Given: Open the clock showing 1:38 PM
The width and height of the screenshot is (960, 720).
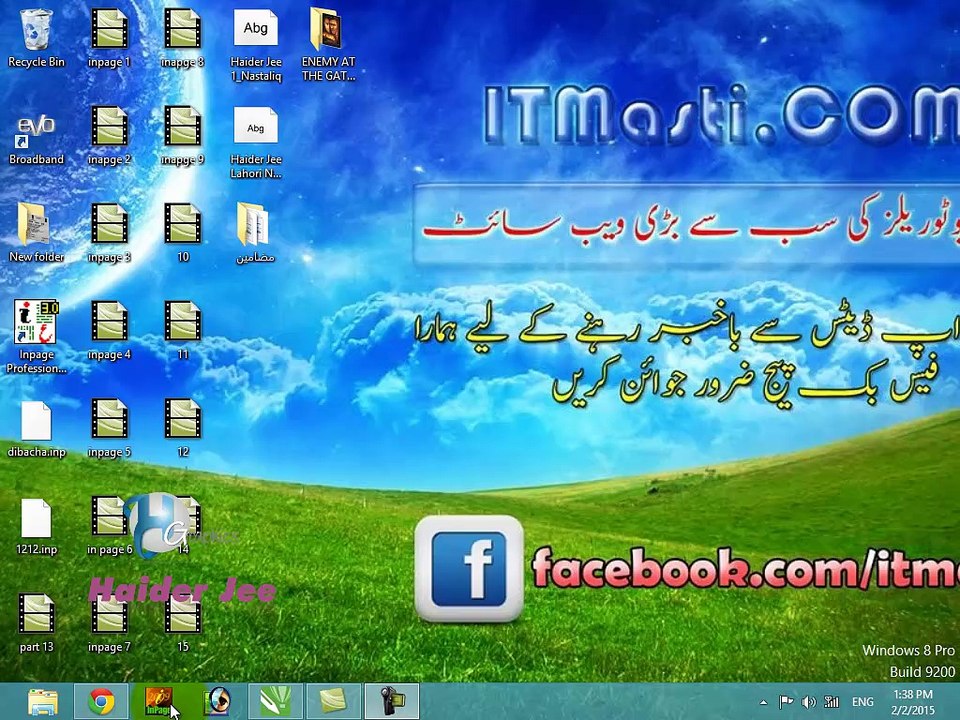Looking at the screenshot, I should (x=913, y=702).
